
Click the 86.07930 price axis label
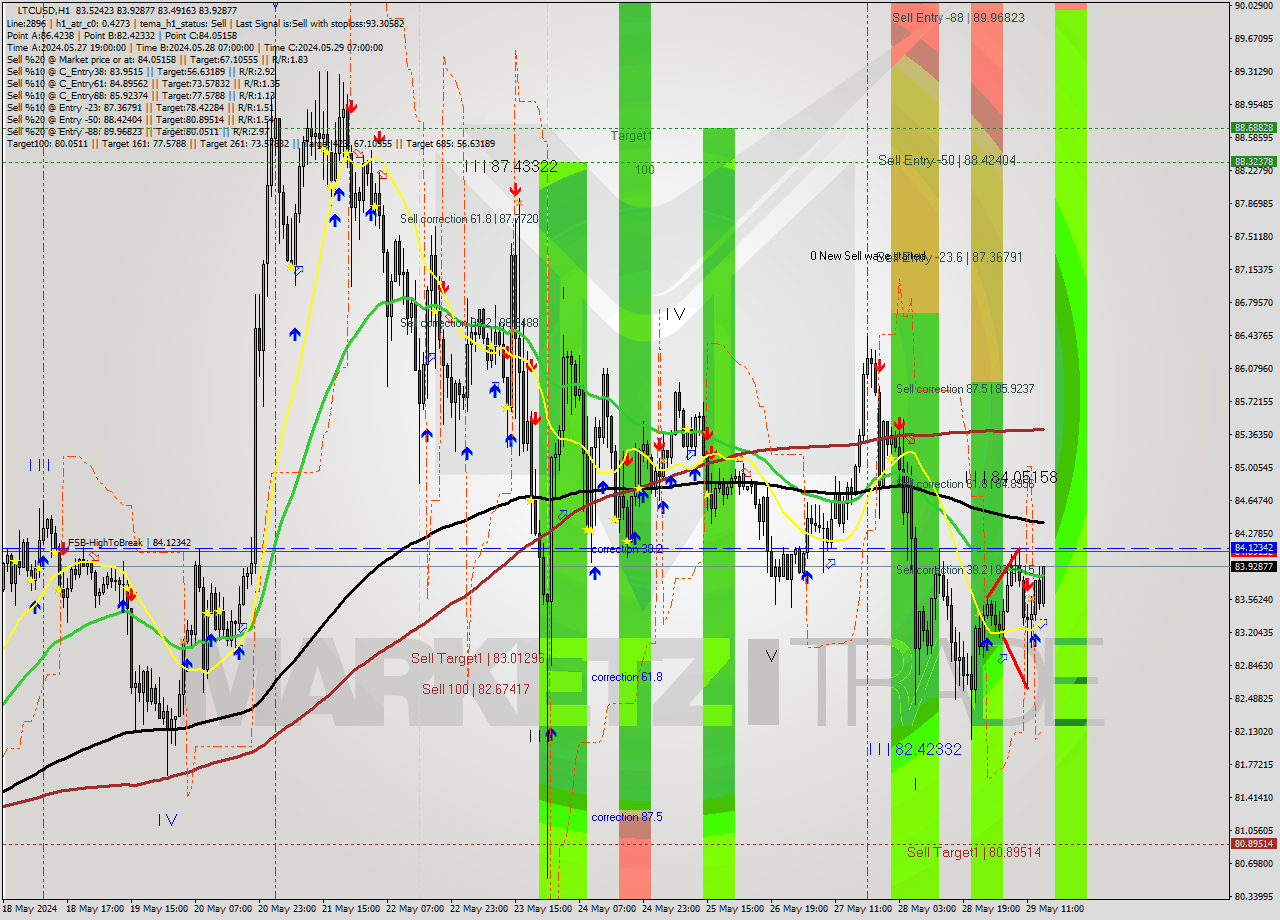(1254, 369)
